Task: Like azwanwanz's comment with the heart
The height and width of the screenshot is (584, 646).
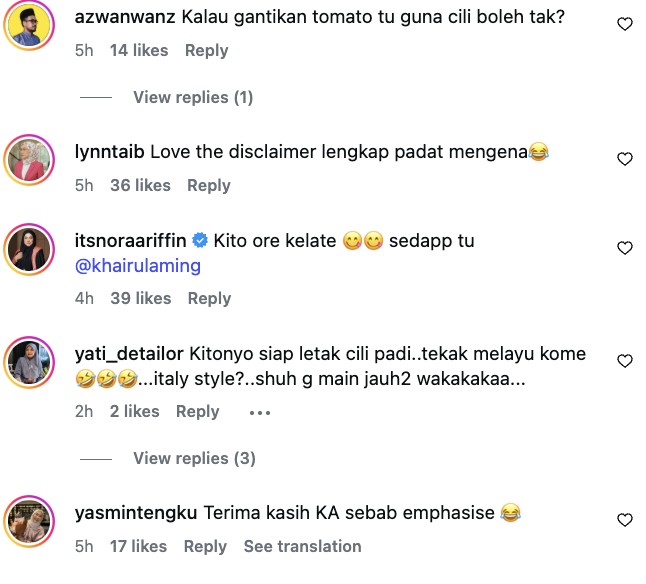Action: [625, 24]
